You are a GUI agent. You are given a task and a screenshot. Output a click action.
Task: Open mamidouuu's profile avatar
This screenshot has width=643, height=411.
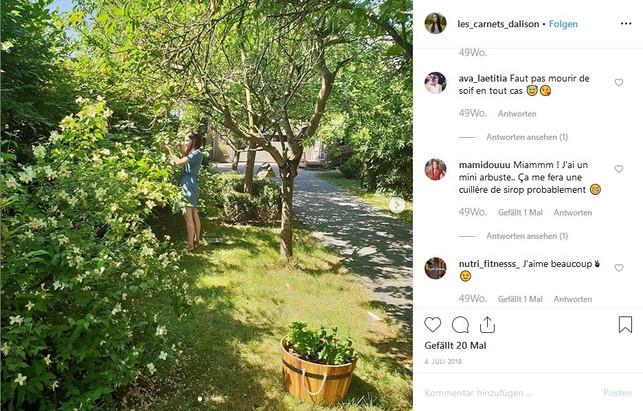point(435,169)
